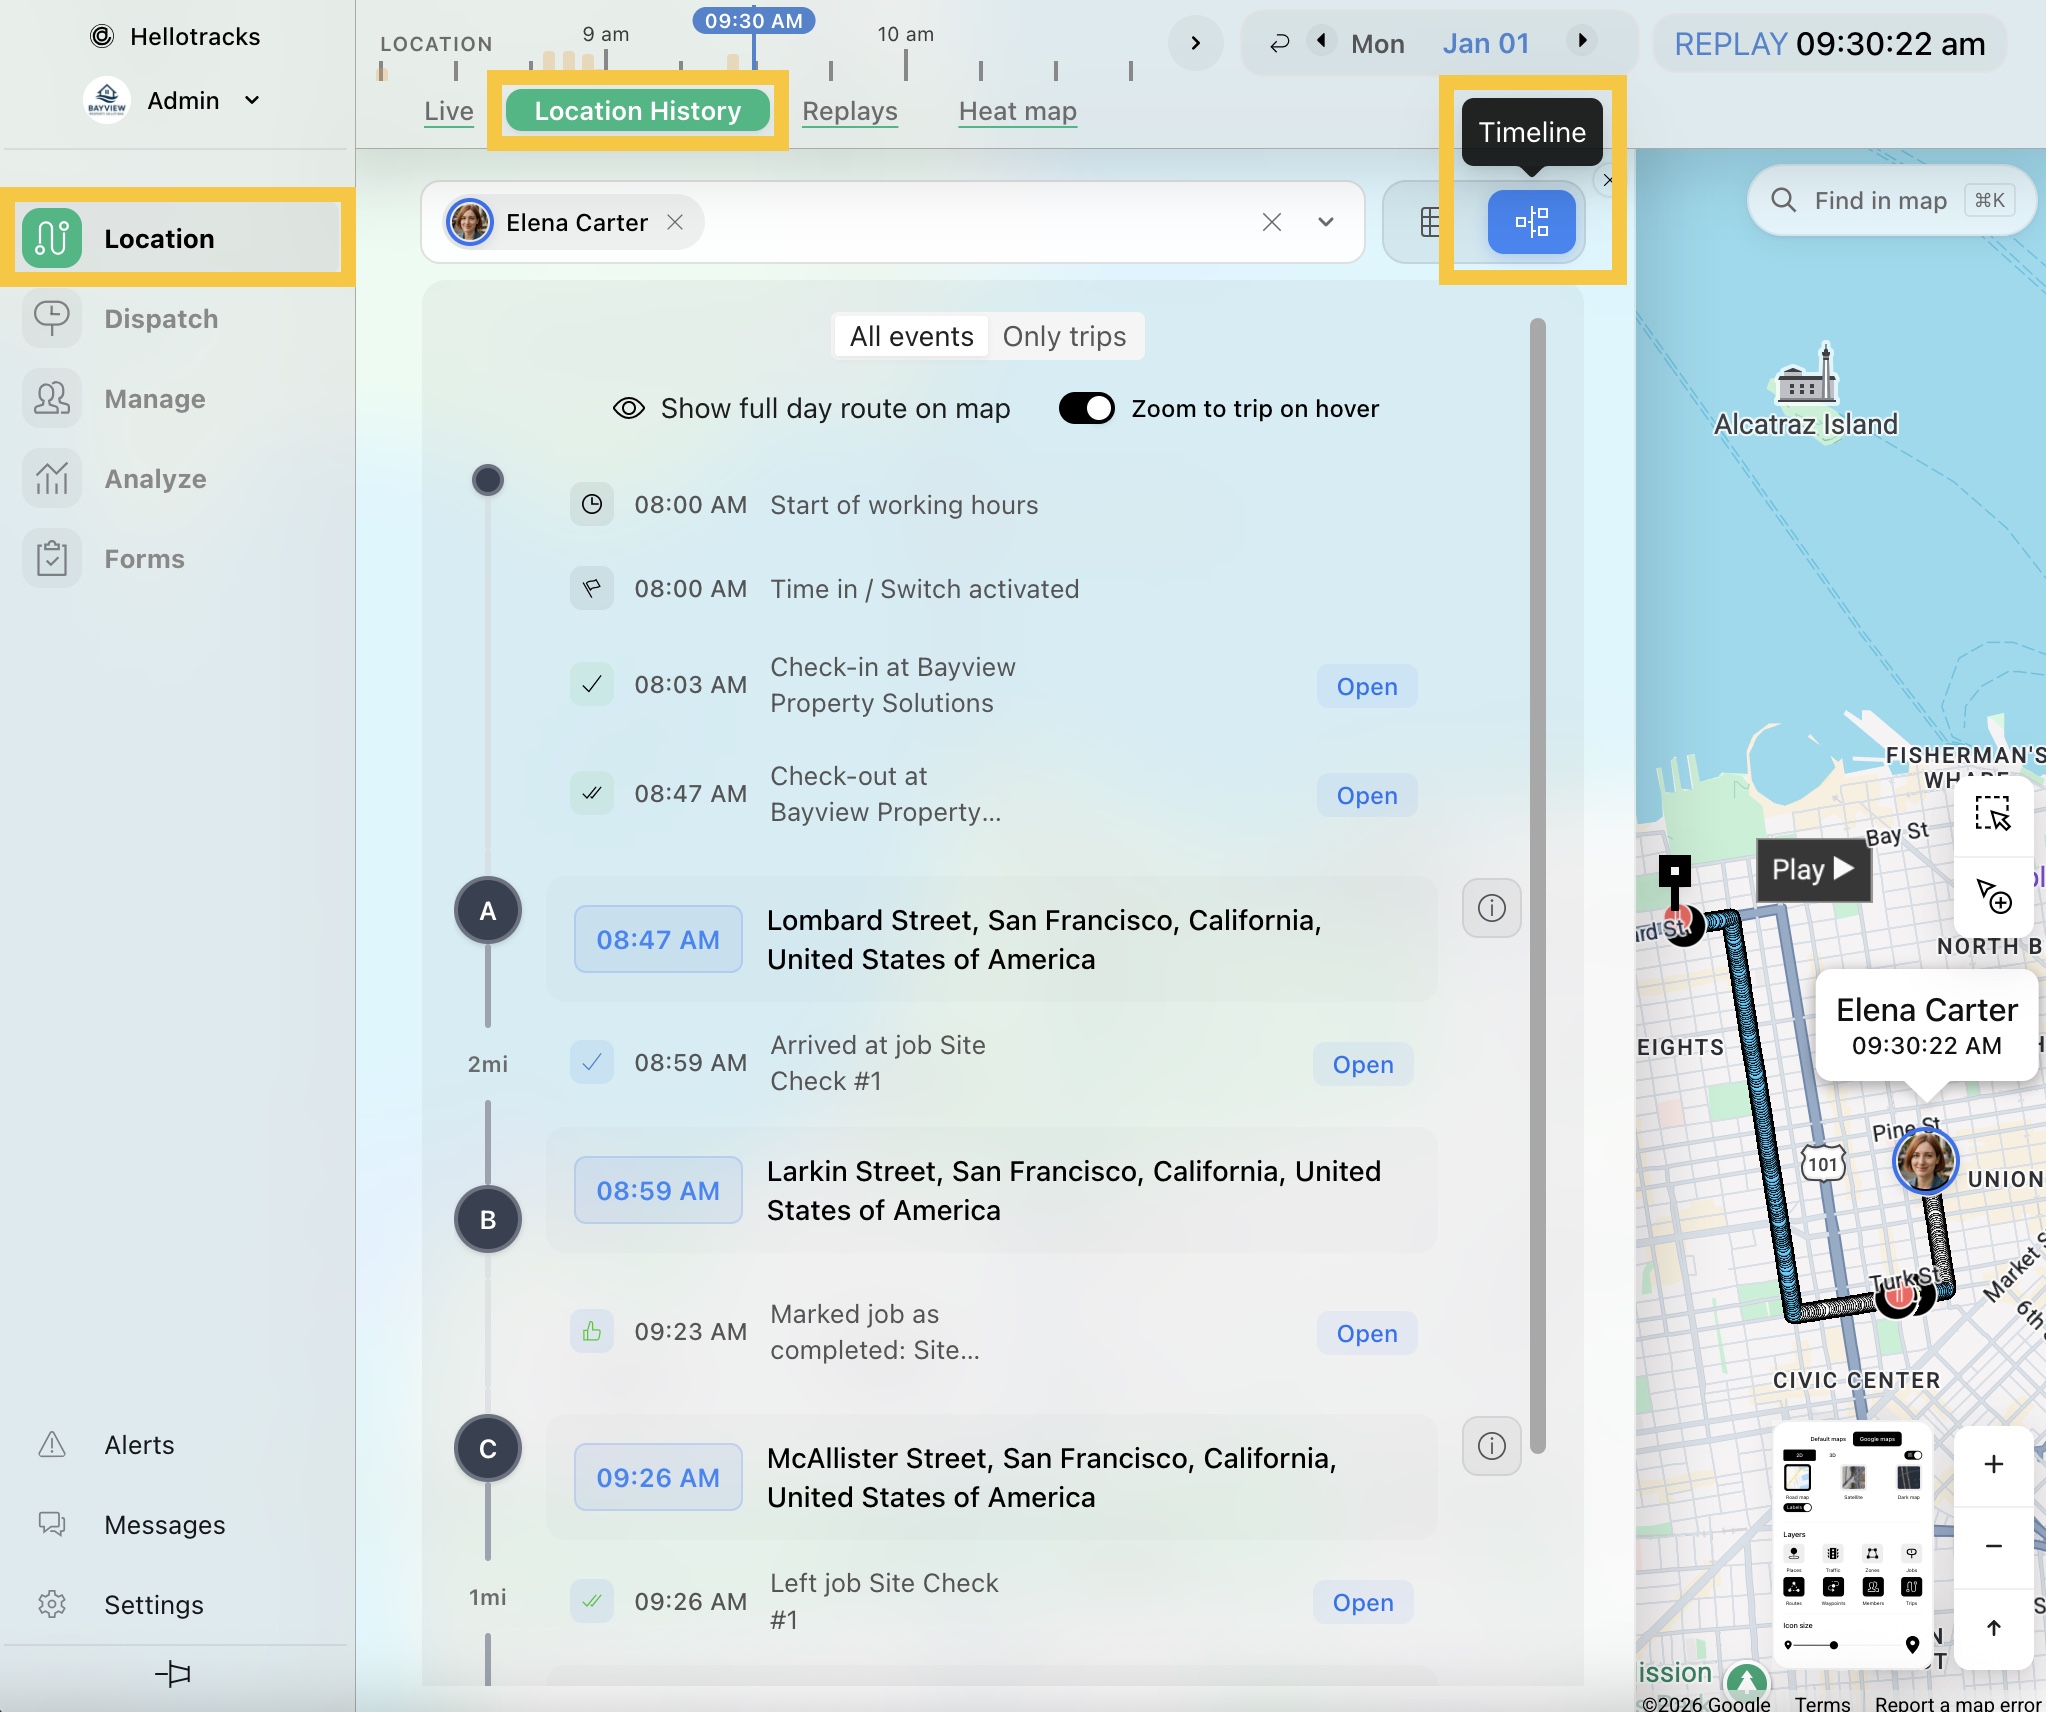Toggle Show full day route on map
This screenshot has width=2046, height=1712.
tap(811, 408)
